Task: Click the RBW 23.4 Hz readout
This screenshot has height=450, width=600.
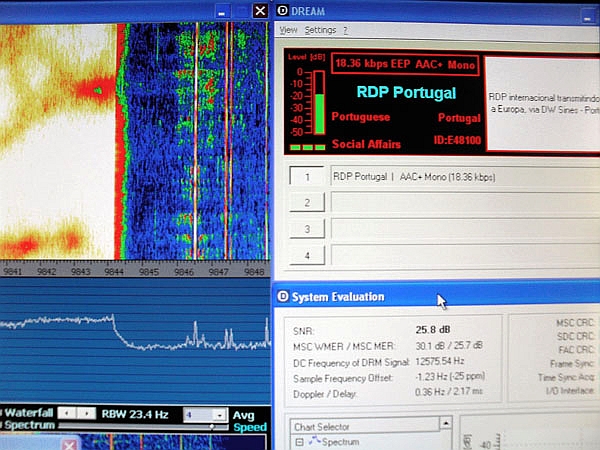Action: pos(135,414)
